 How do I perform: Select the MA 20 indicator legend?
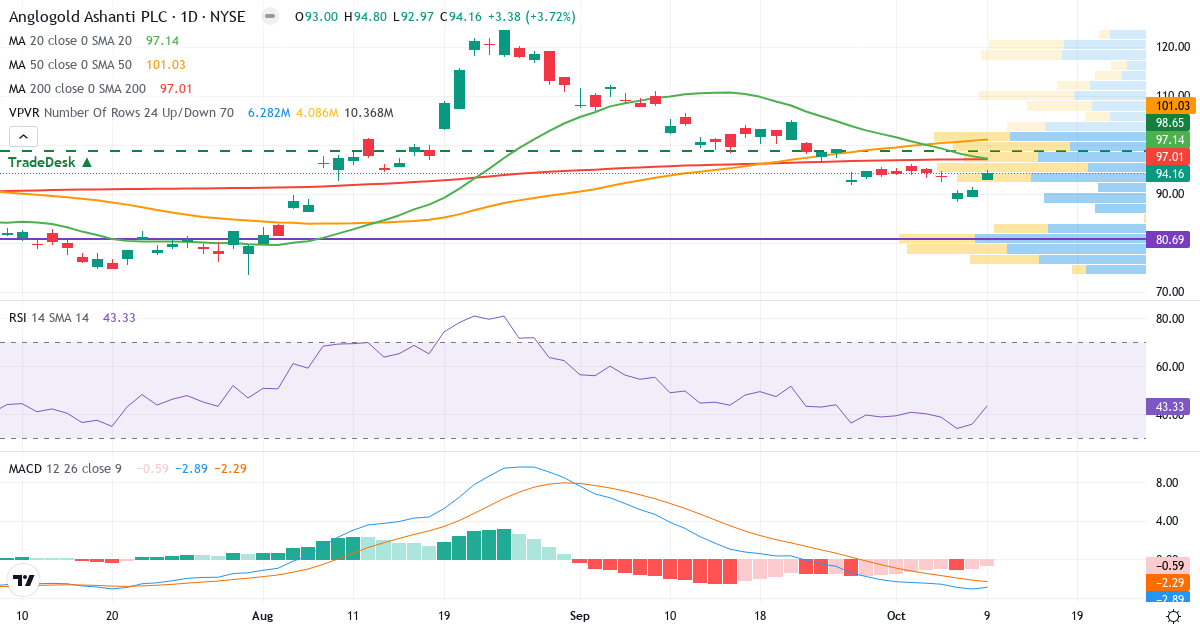70,41
